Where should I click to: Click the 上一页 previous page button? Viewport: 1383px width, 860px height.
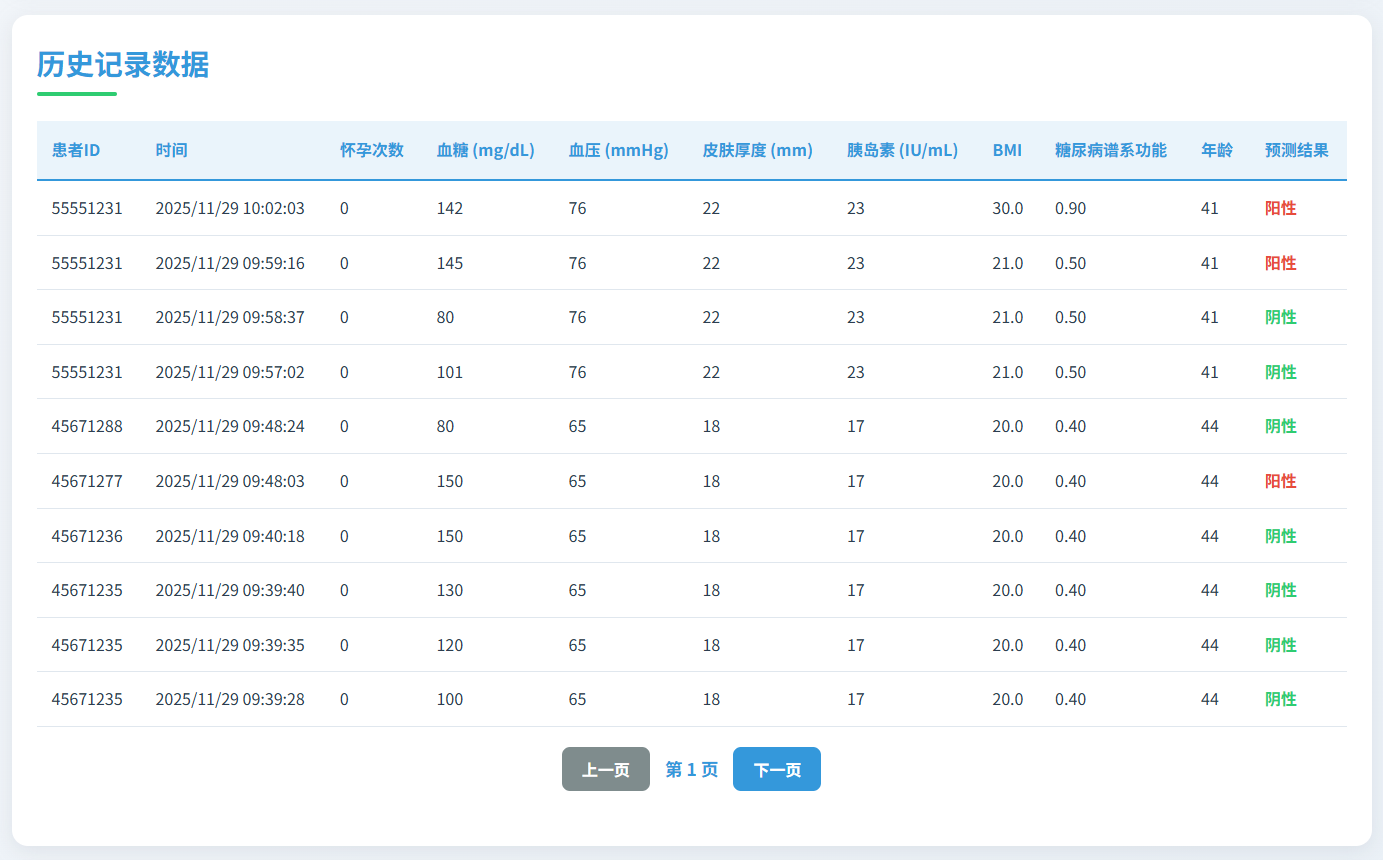(x=605, y=769)
